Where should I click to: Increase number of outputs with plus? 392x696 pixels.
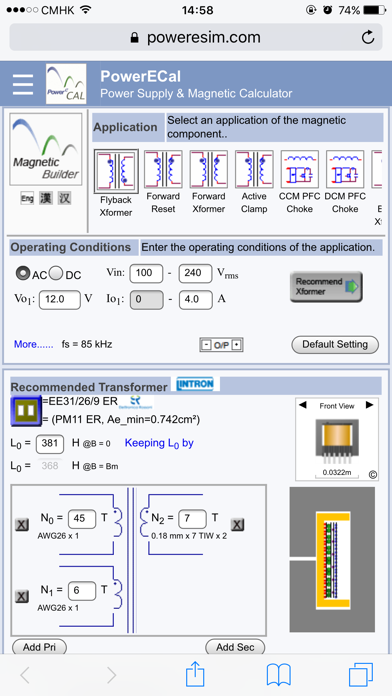(x=238, y=345)
